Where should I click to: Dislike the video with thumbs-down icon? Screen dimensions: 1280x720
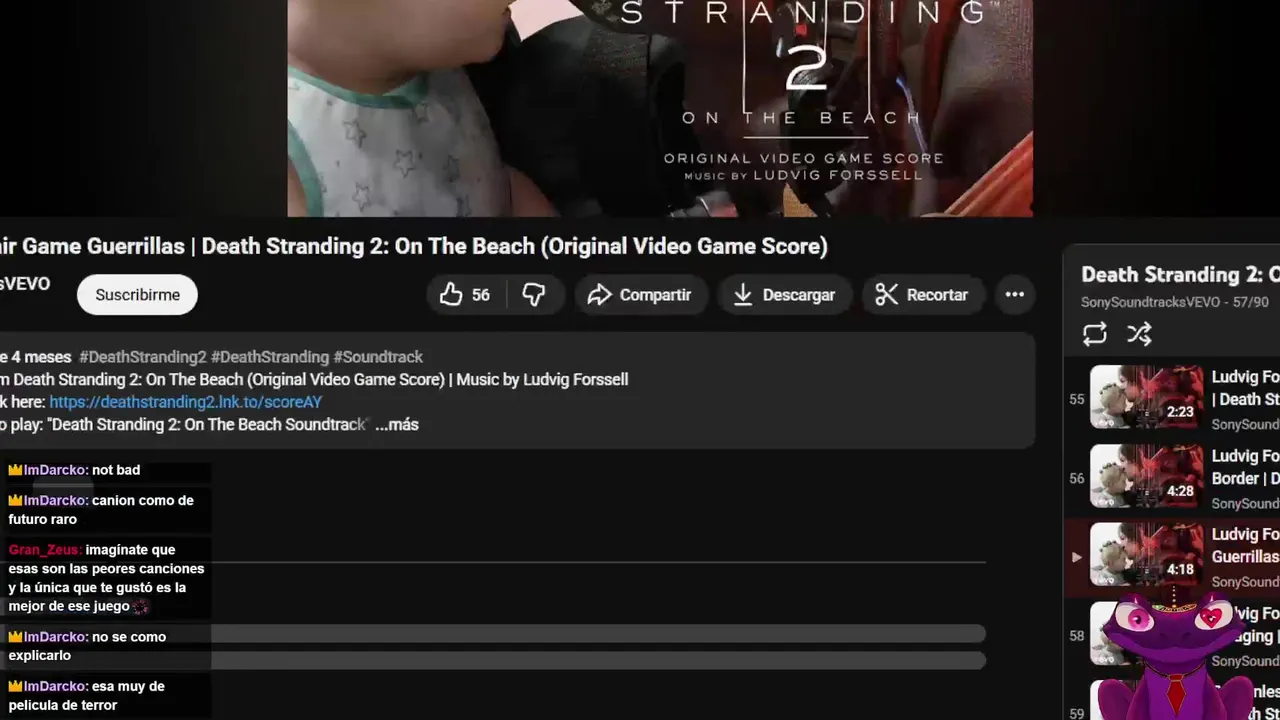[x=535, y=295]
